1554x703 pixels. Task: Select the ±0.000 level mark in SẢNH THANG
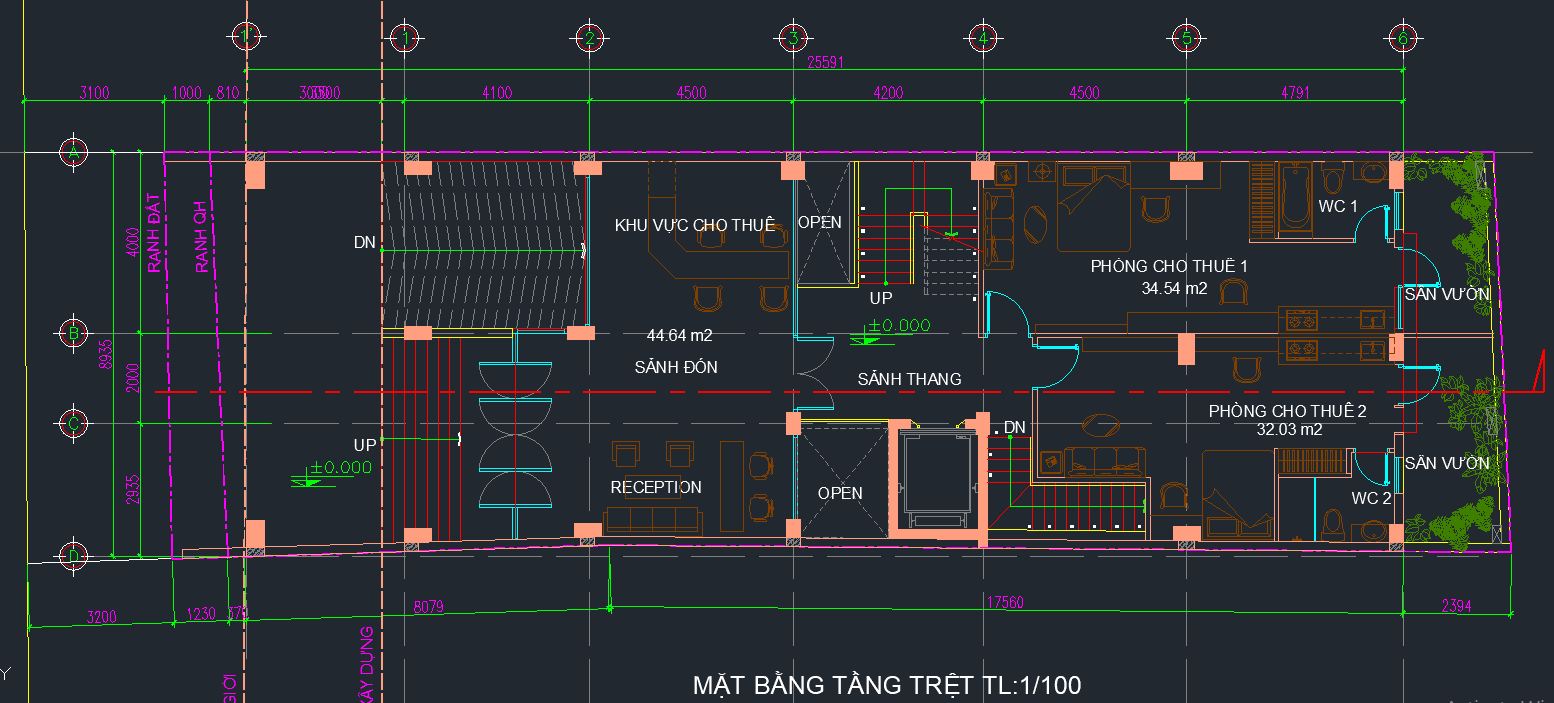pos(889,331)
